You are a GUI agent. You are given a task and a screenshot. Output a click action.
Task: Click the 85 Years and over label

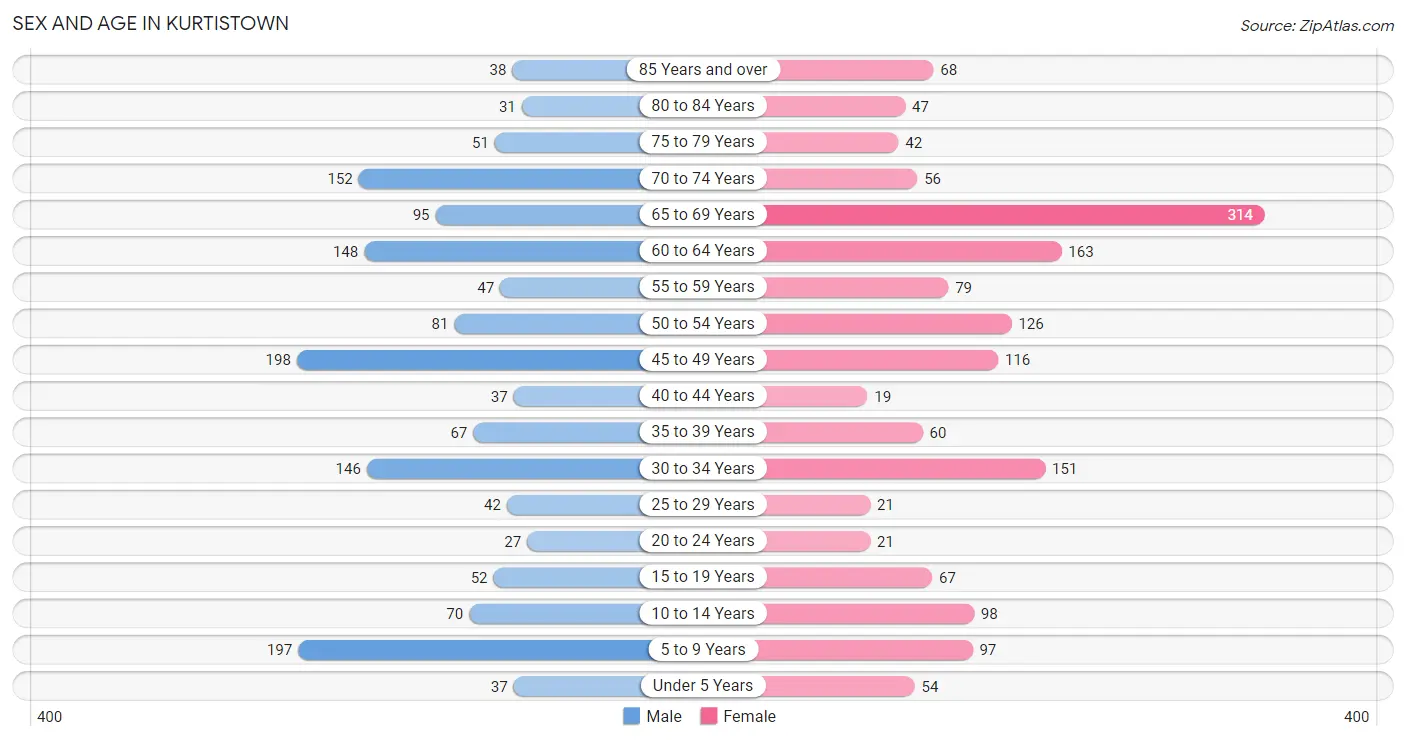(703, 70)
